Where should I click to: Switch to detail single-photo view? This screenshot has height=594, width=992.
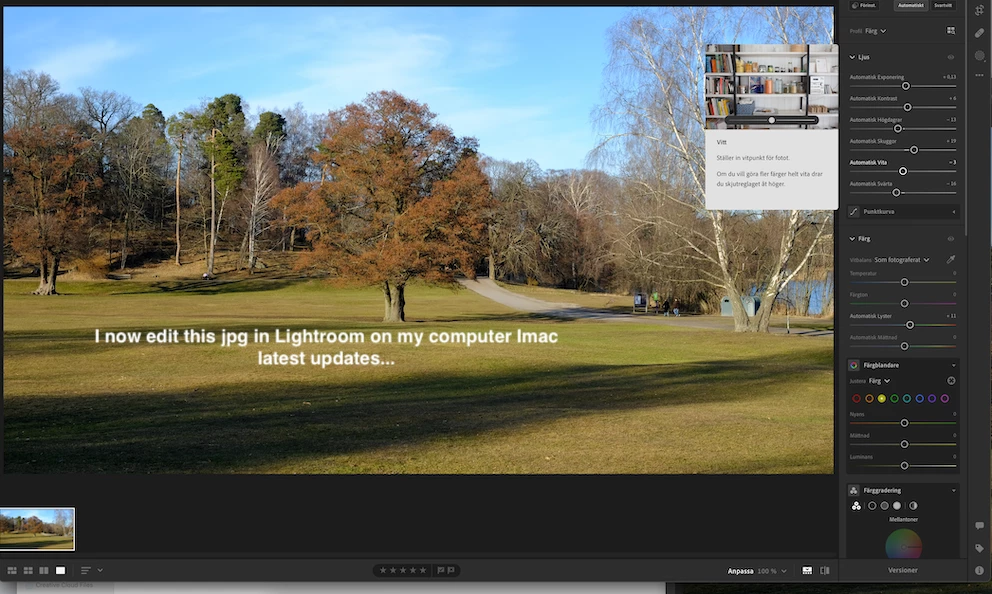(60, 570)
